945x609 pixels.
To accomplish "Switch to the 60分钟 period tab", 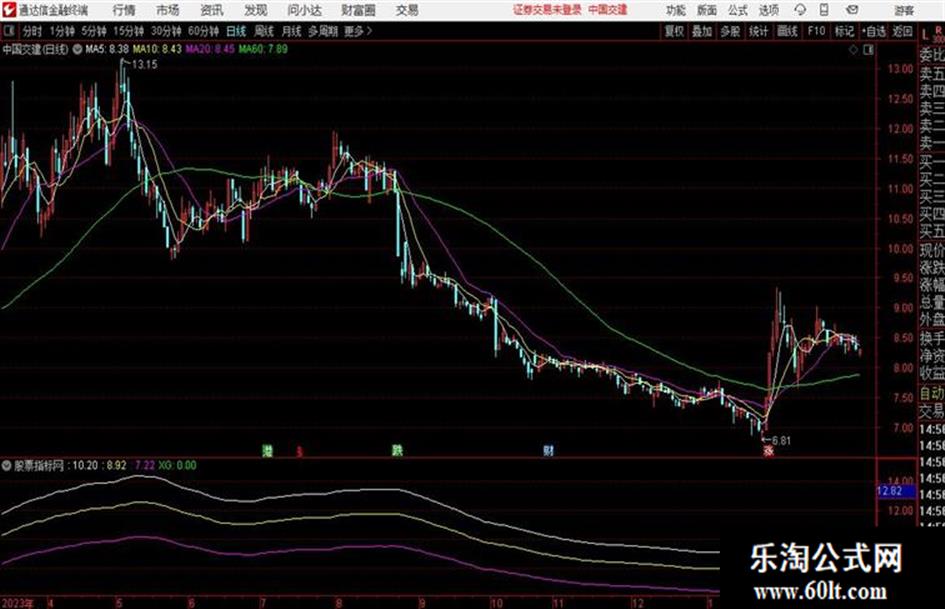I will [203, 31].
